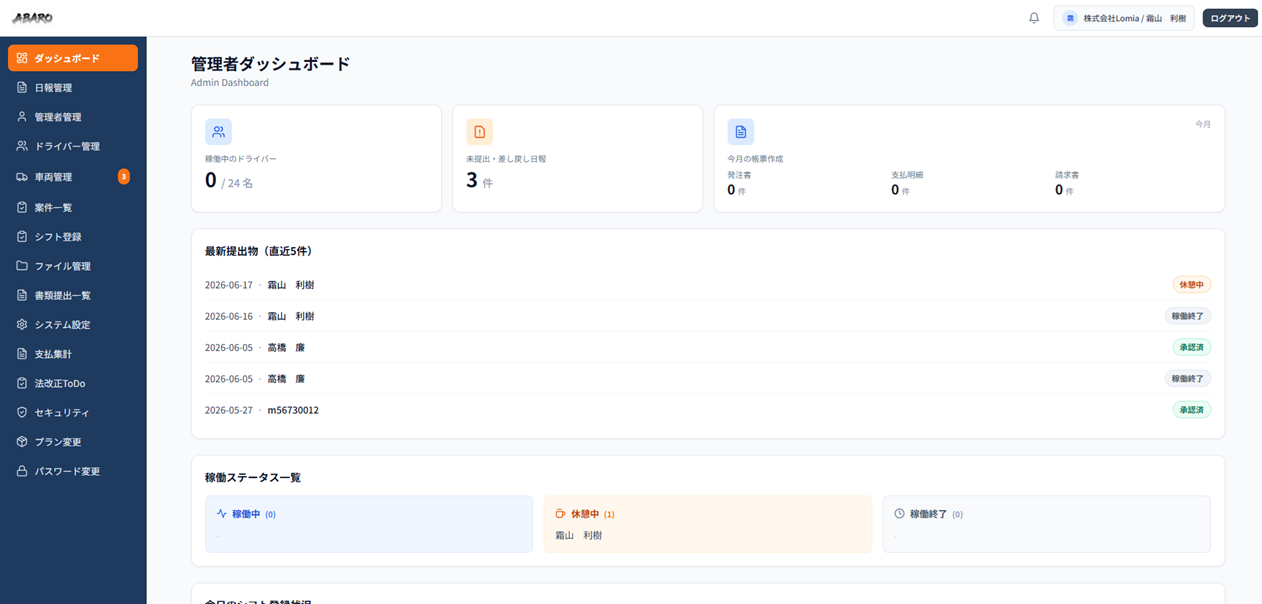Click the folder icon for ファイル管理
Screen dimensions: 1262x604
coord(22,266)
